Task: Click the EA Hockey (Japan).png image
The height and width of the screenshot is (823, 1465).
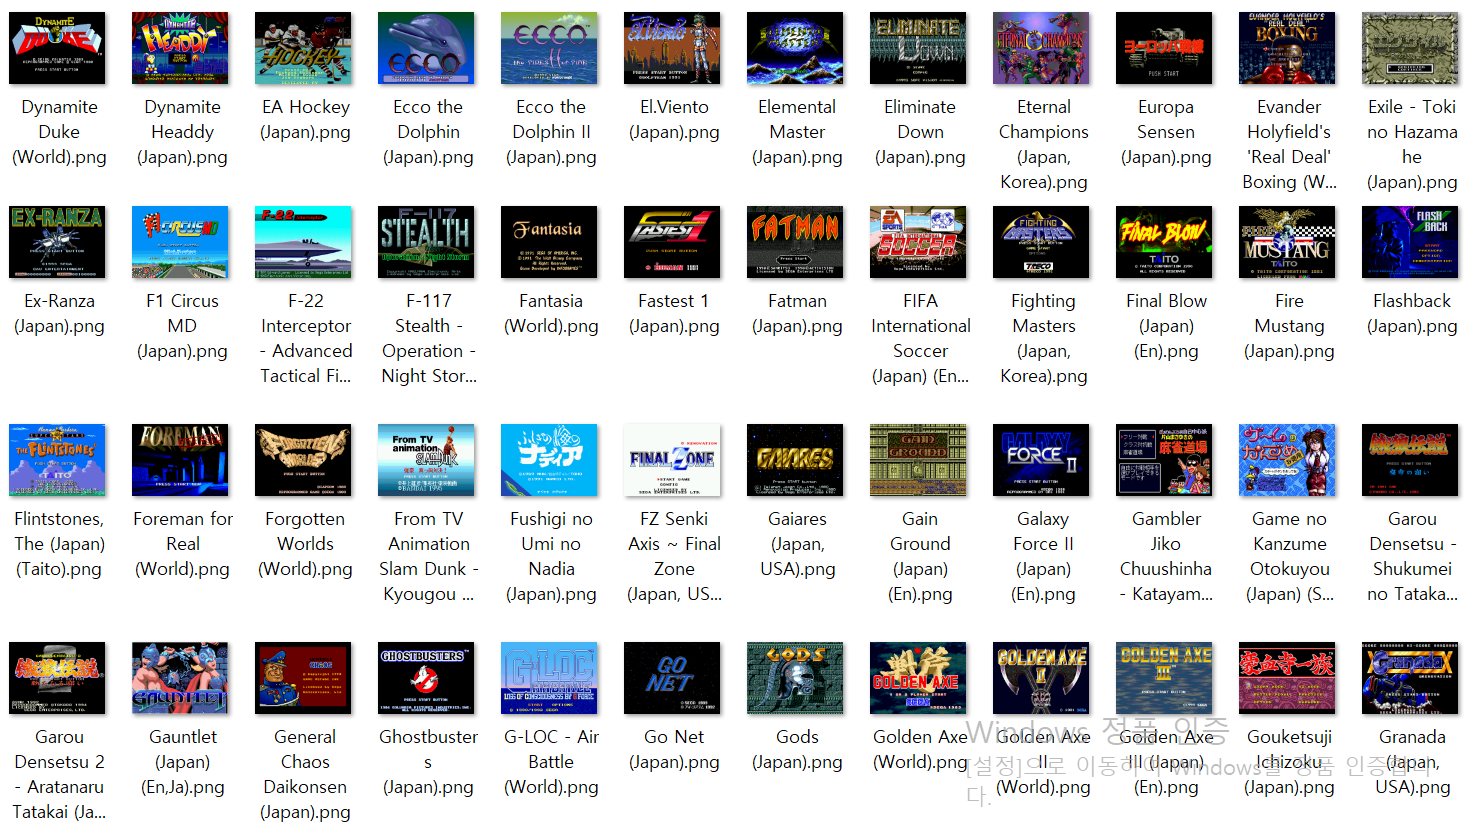Action: (303, 48)
